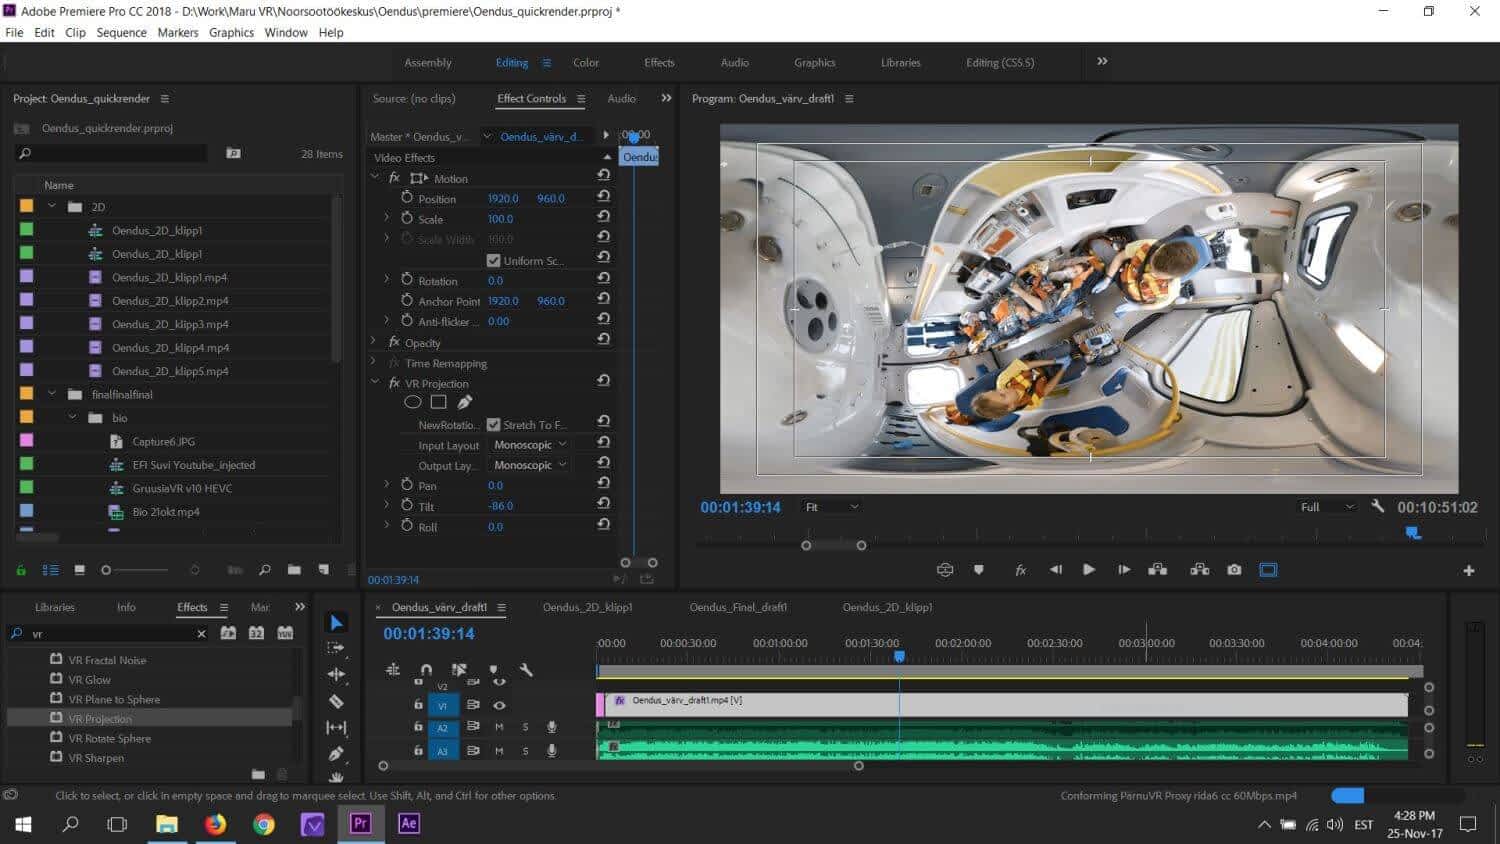
Task: Filter YUV effects in Effects panel
Action: coord(285,633)
